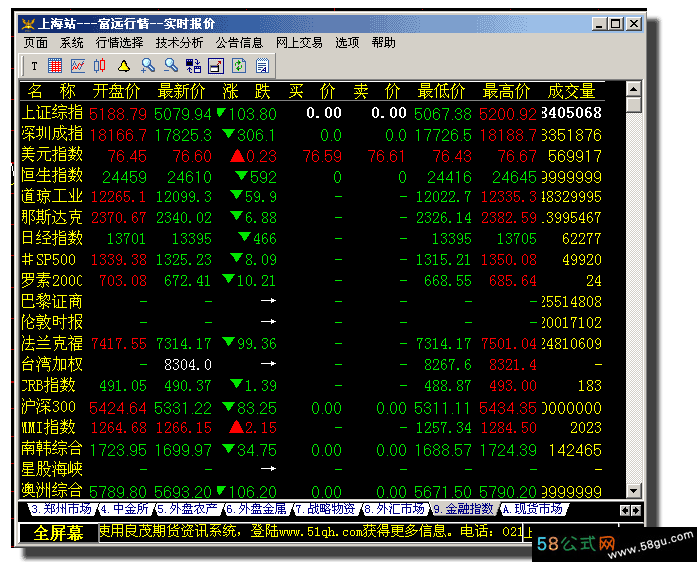Select the 那斯达克 row
Screen dimensions: 697x562
[312, 217]
